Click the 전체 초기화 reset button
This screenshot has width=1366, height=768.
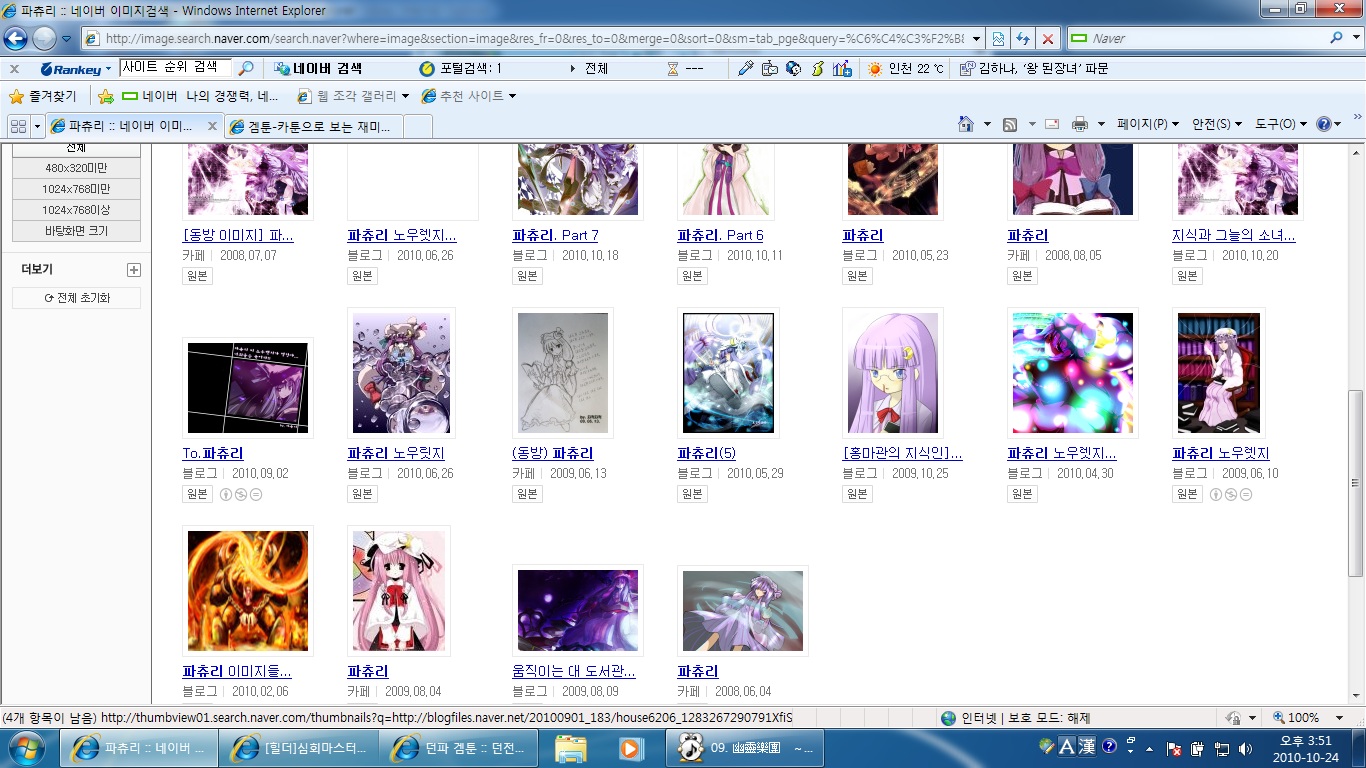77,298
